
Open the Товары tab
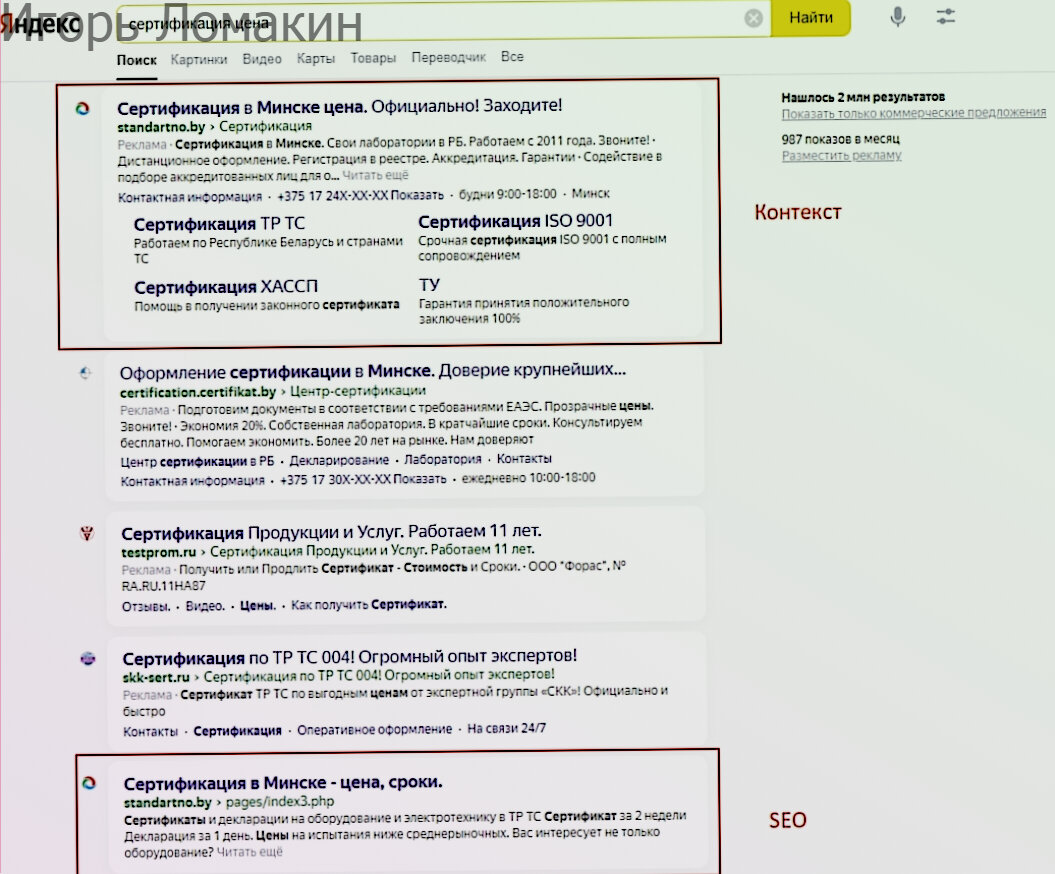(x=373, y=58)
